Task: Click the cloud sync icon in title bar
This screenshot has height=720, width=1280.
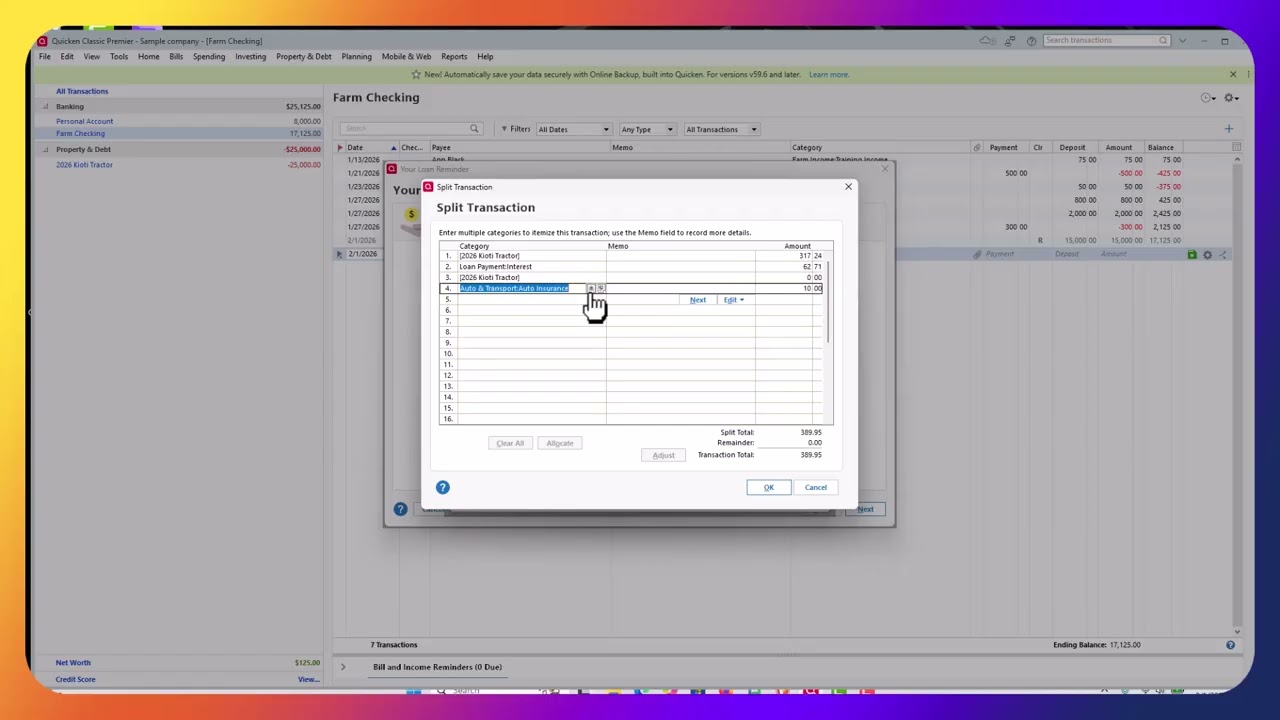Action: click(x=987, y=41)
